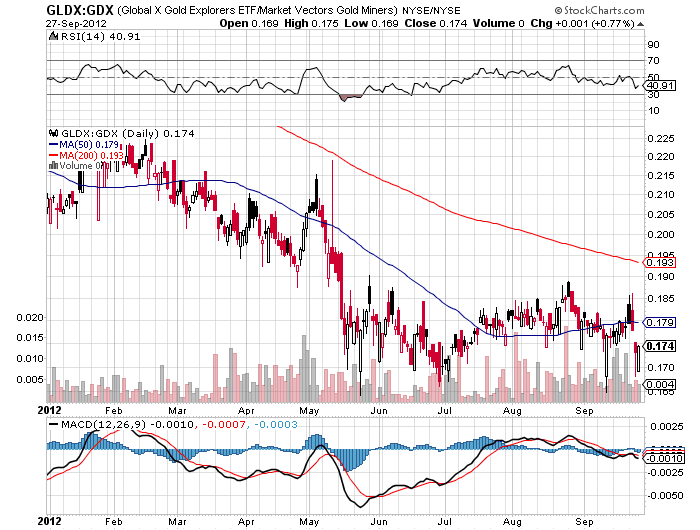Click the 40.91 RSI value tag on axis
The width and height of the screenshot is (700, 530).
click(x=661, y=85)
